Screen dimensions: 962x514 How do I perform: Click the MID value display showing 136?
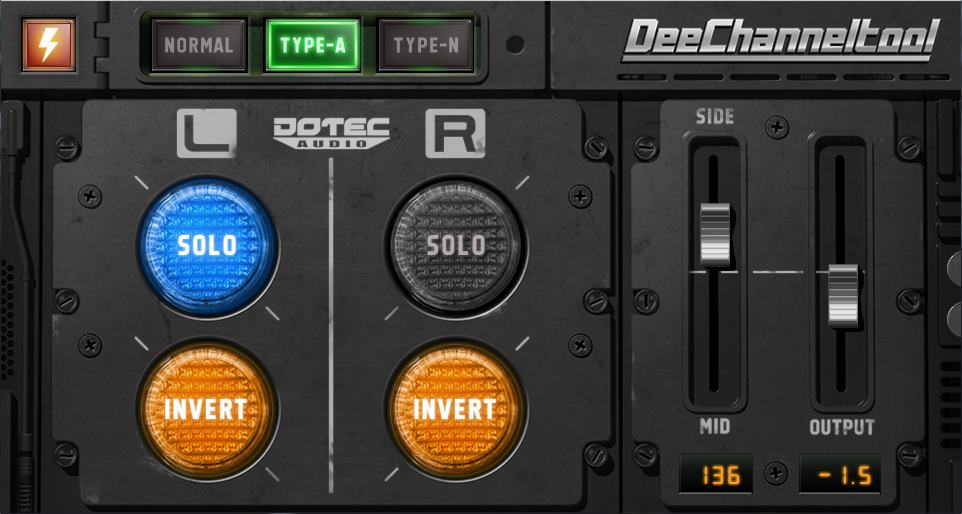pos(715,475)
